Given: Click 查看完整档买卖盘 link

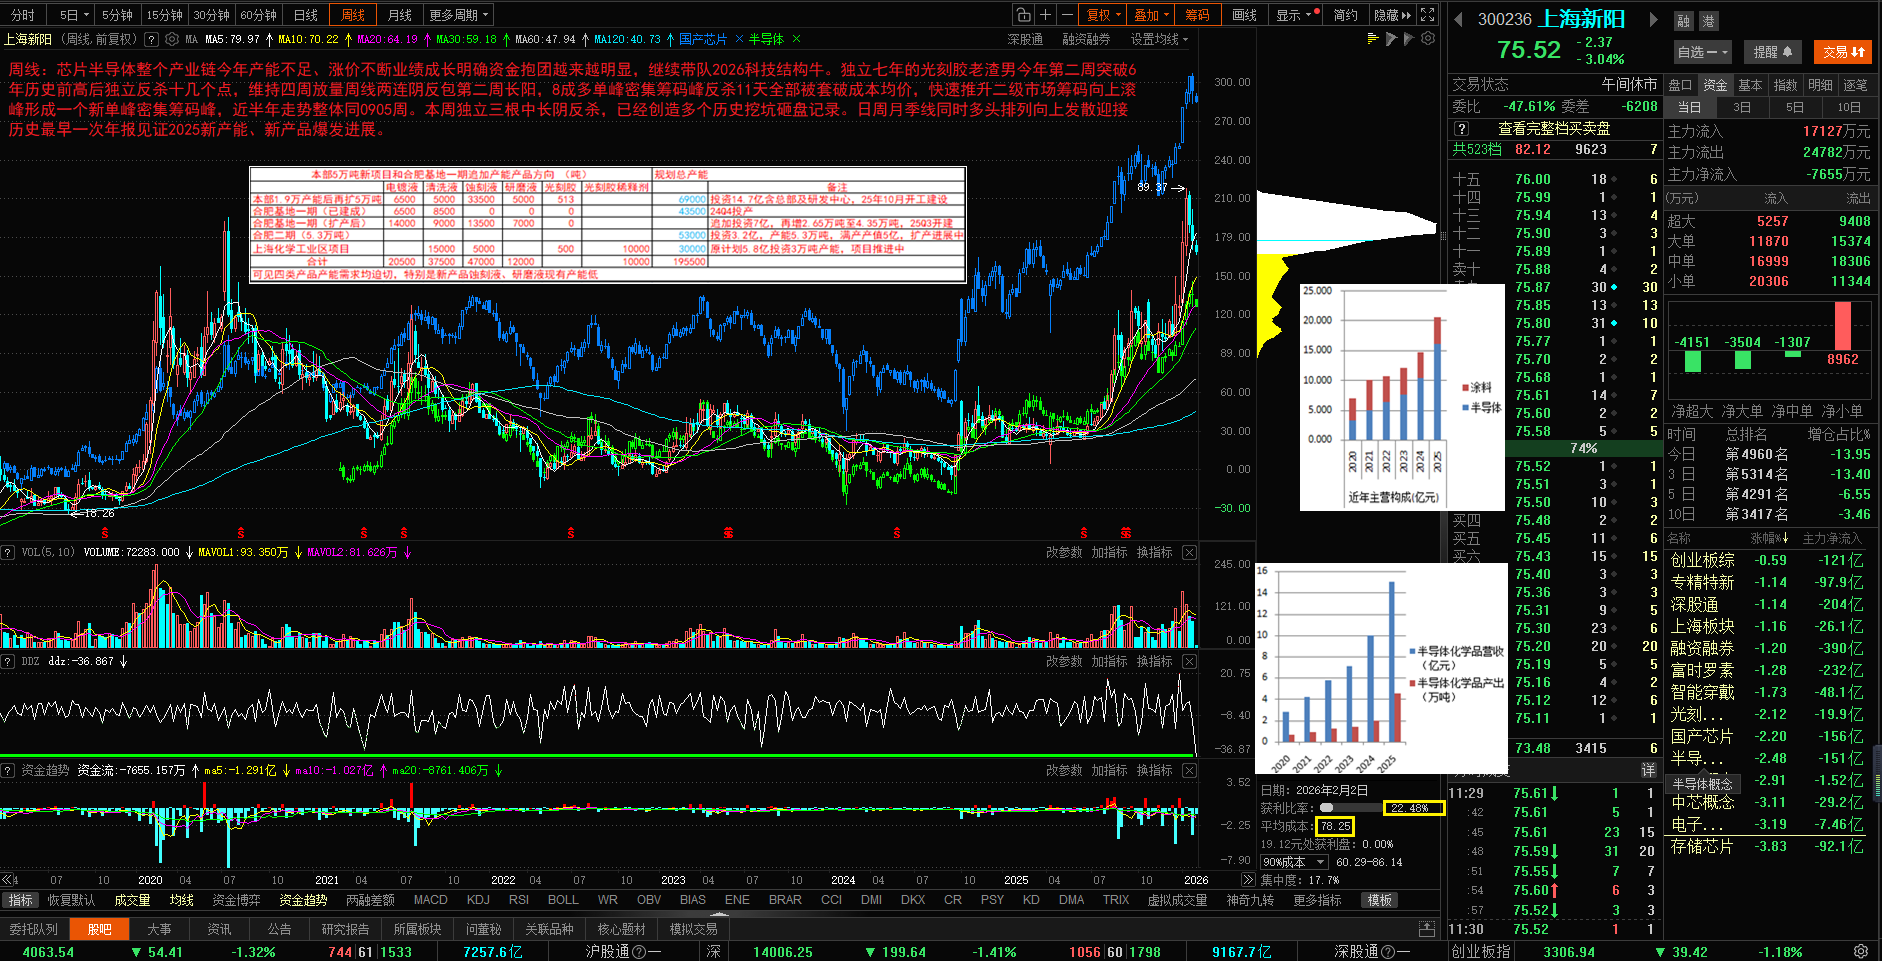Looking at the screenshot, I should (x=1554, y=128).
